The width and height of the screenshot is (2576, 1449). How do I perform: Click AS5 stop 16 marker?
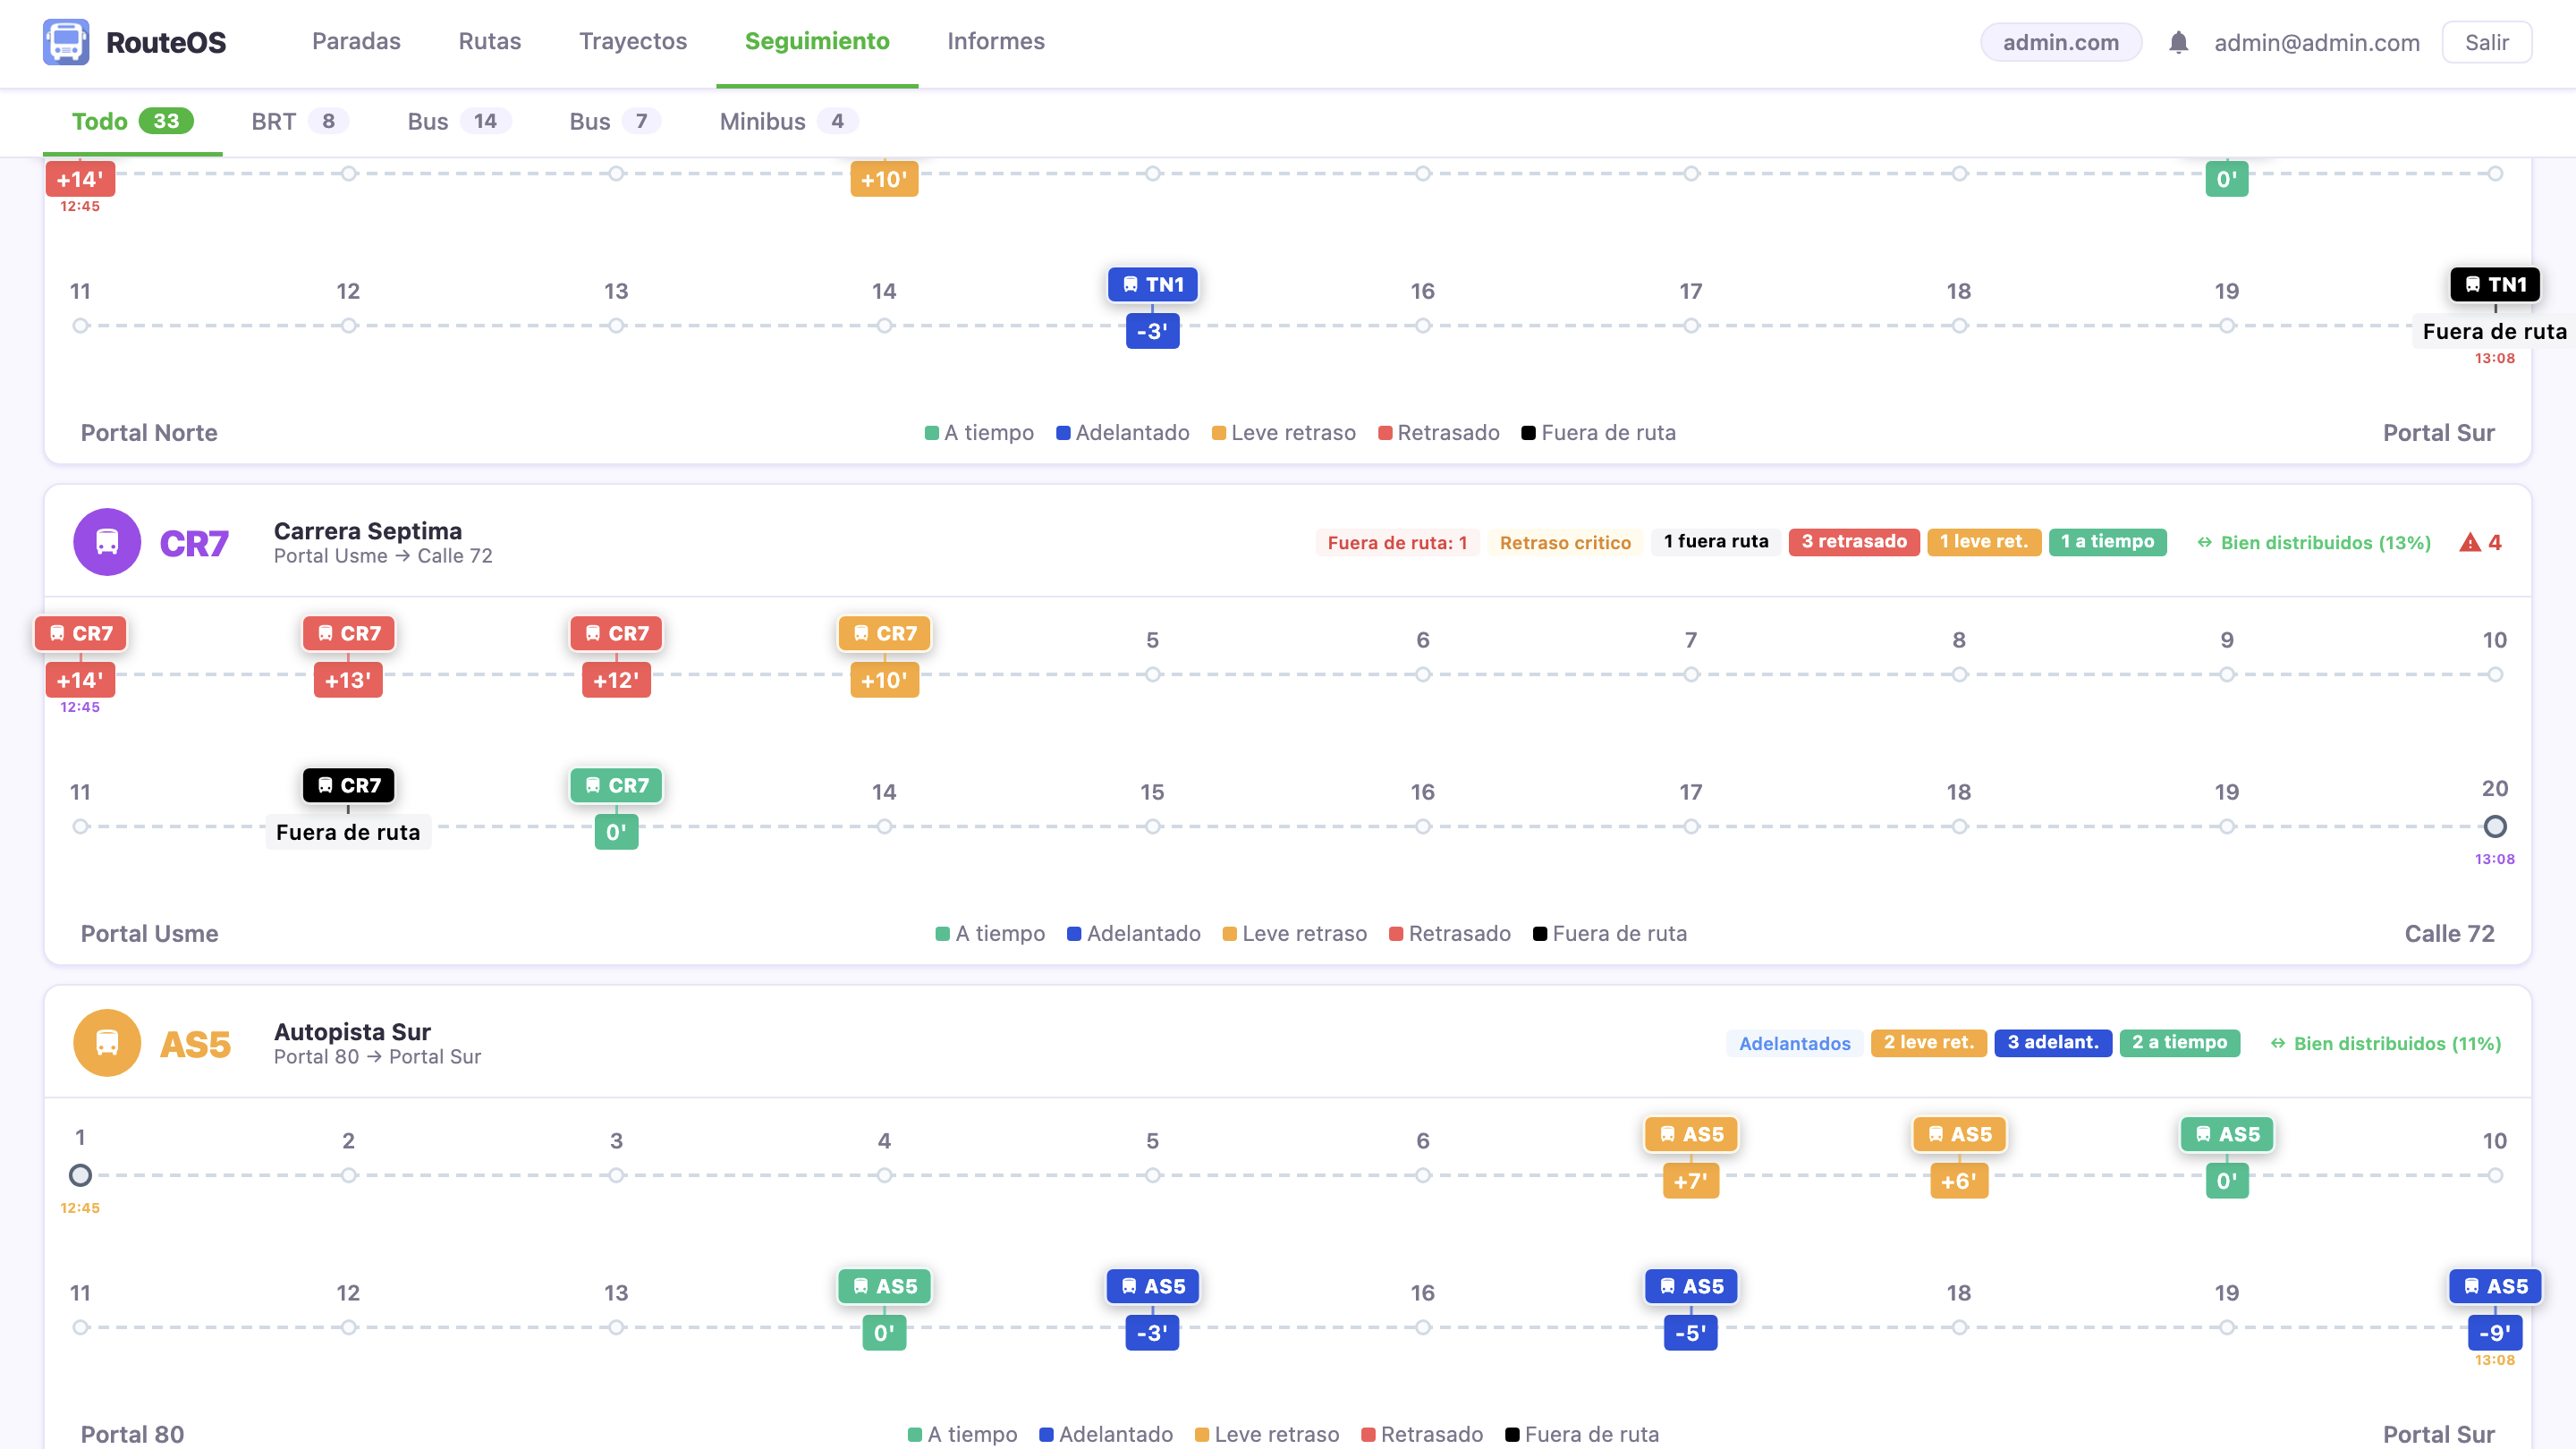click(1423, 1327)
